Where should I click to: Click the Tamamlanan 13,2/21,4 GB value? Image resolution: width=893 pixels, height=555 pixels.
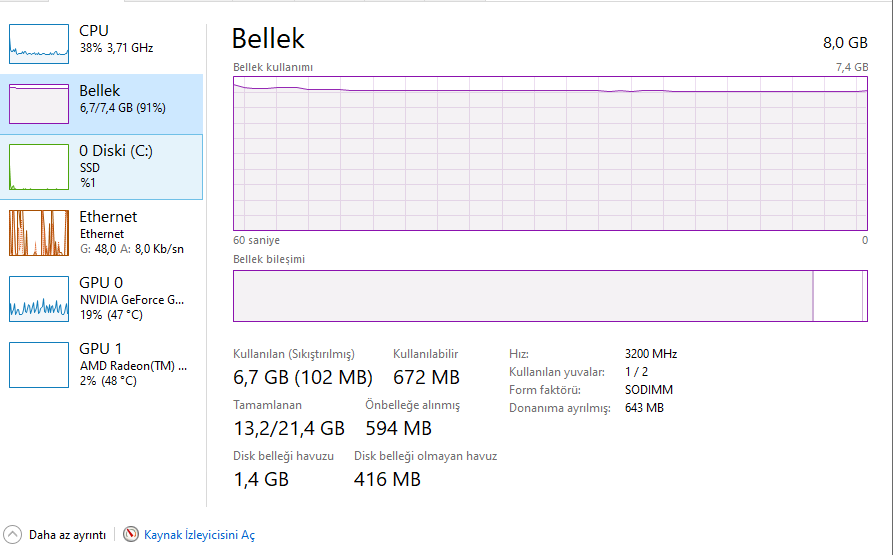[288, 428]
